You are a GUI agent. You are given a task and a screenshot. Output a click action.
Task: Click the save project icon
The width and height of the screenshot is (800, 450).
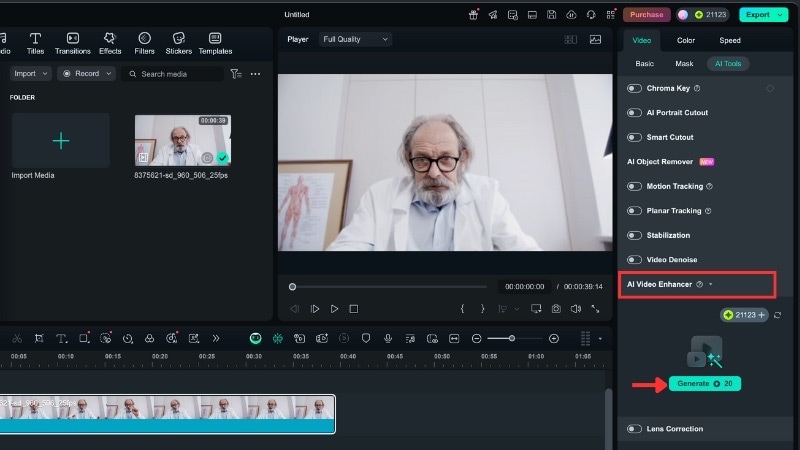click(x=552, y=14)
